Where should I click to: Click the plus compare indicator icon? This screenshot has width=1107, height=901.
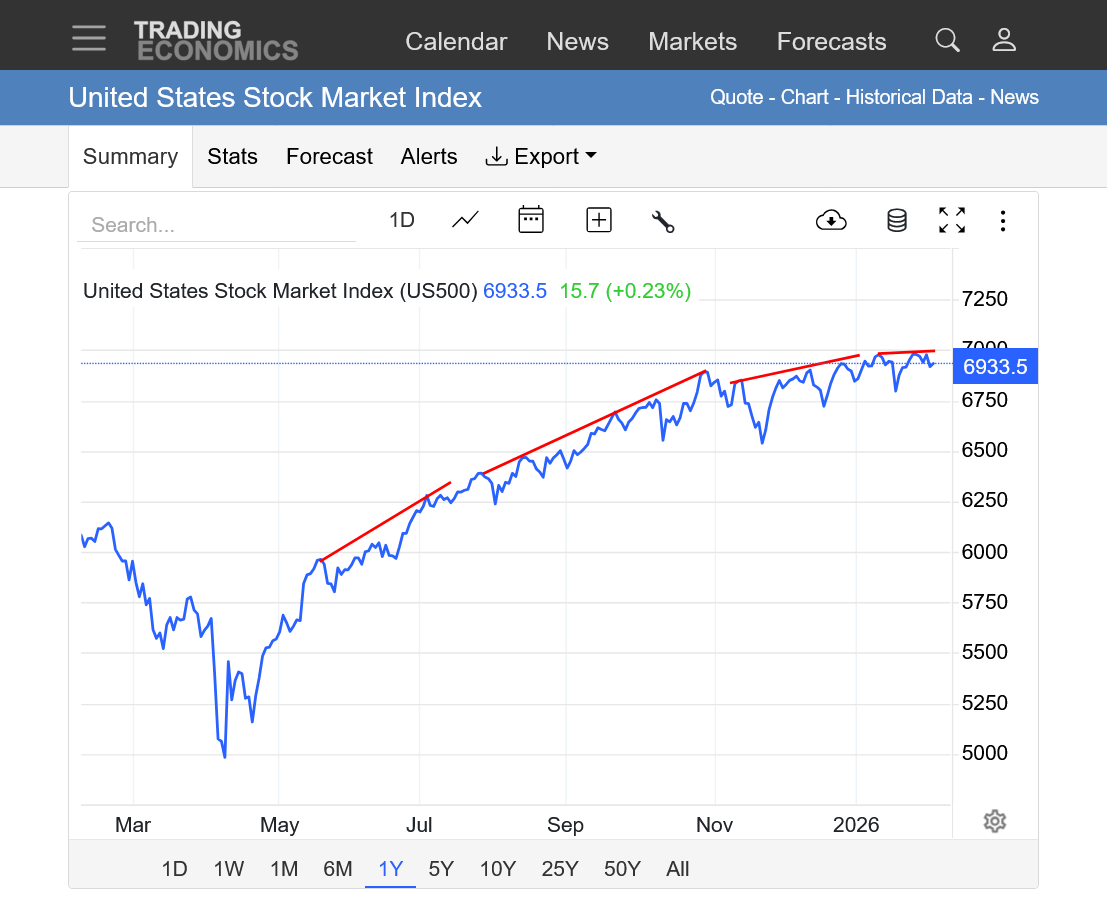[x=599, y=220]
